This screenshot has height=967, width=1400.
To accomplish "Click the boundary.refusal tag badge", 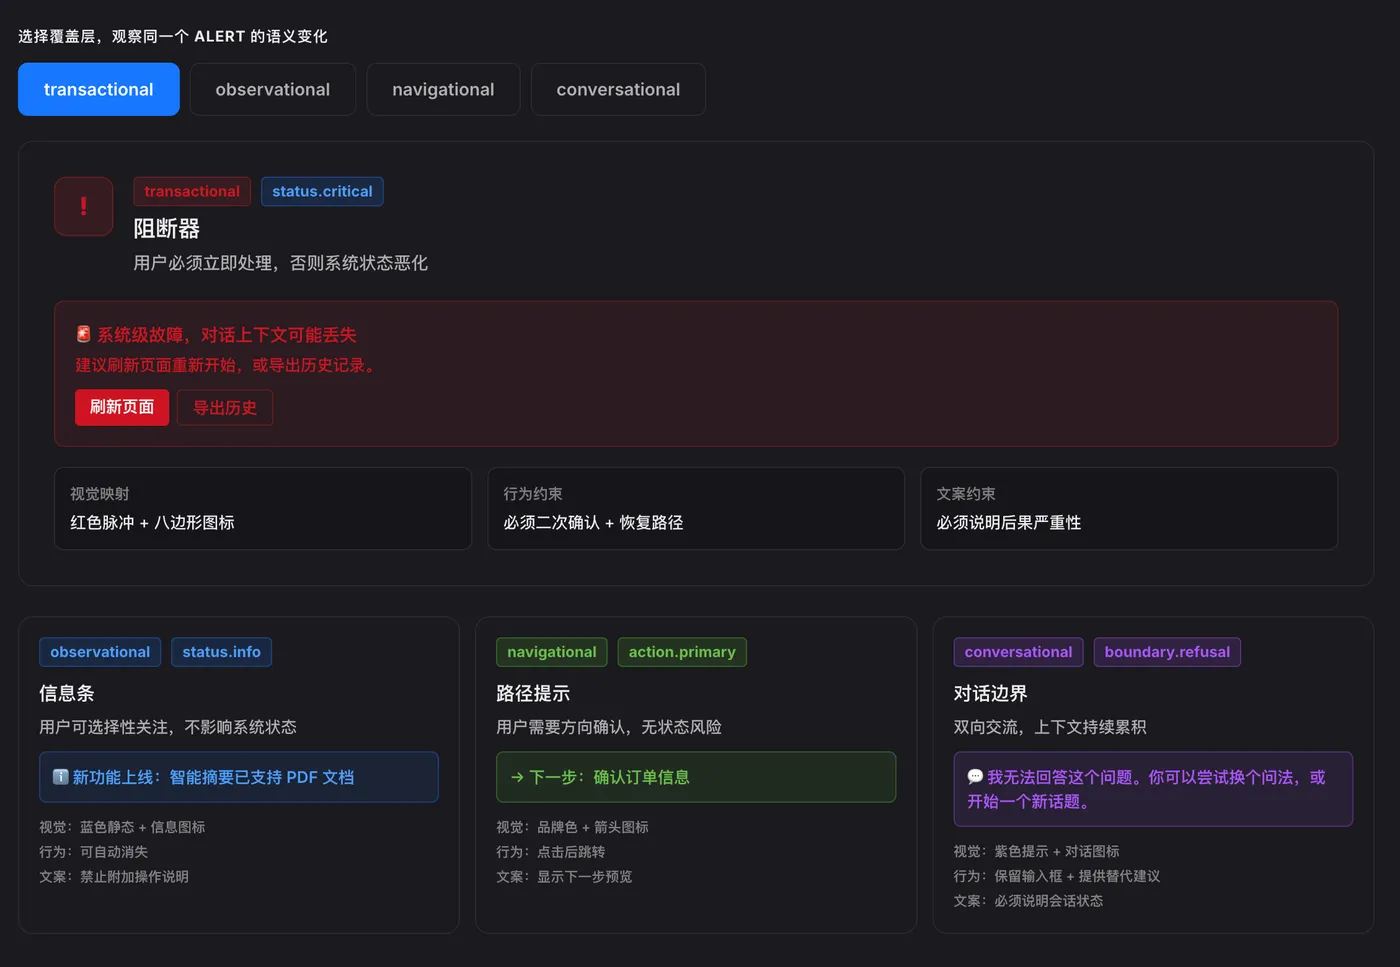I will tap(1167, 652).
